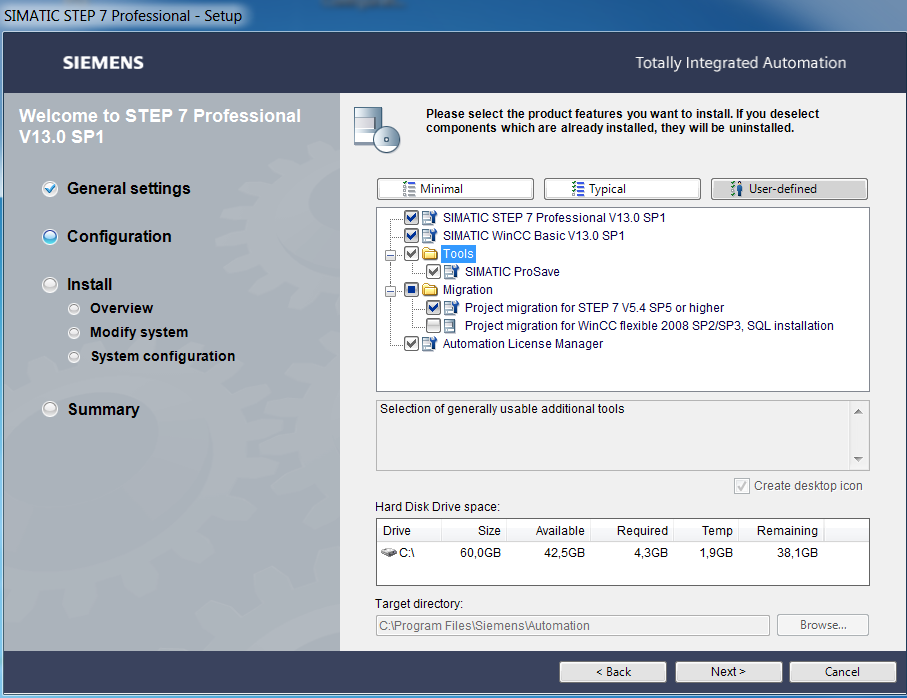Screen dimensions: 907x698
Task: Click the description box scroll-up arrow
Action: coord(858,411)
